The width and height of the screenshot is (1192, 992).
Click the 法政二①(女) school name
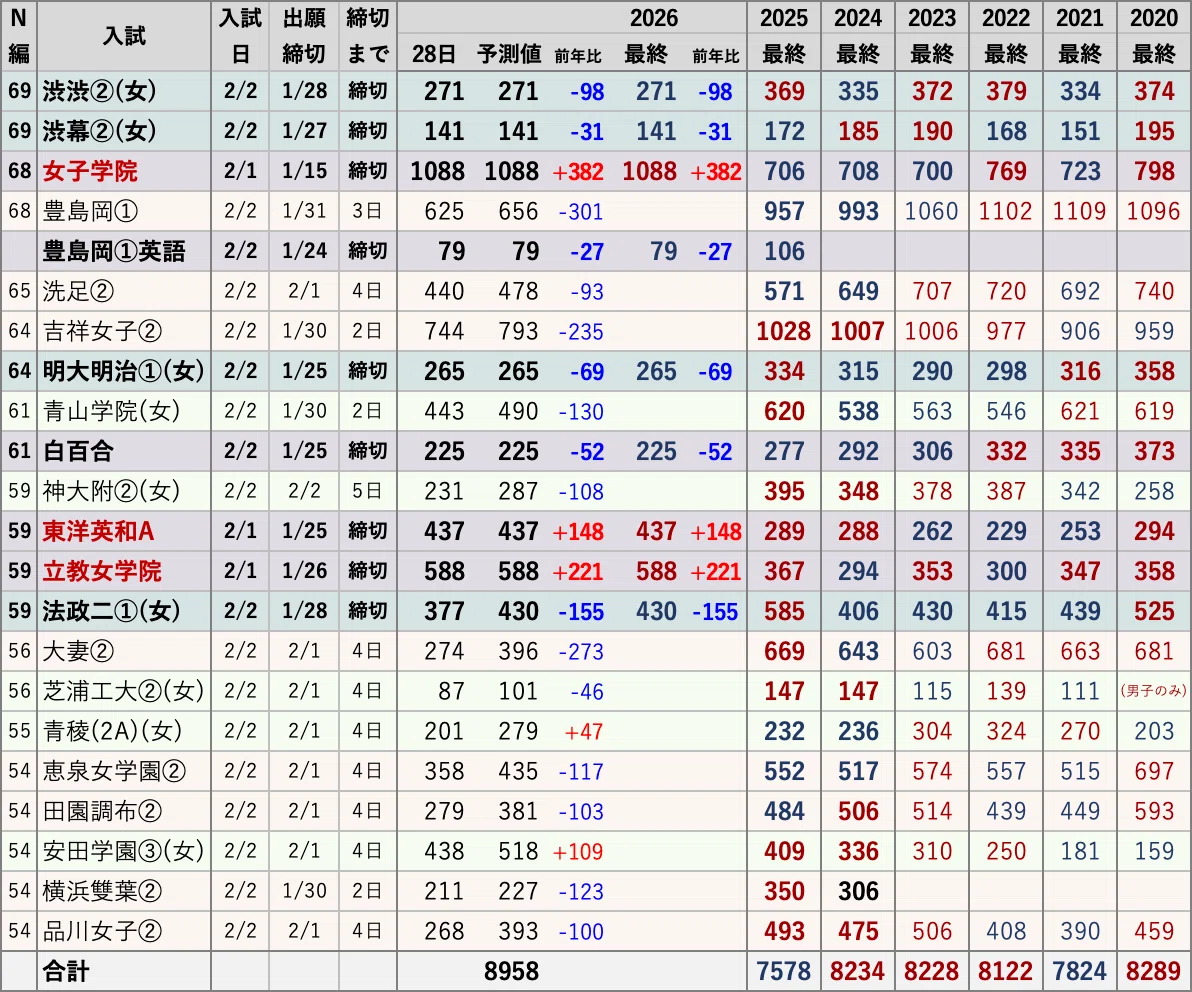coord(112,611)
